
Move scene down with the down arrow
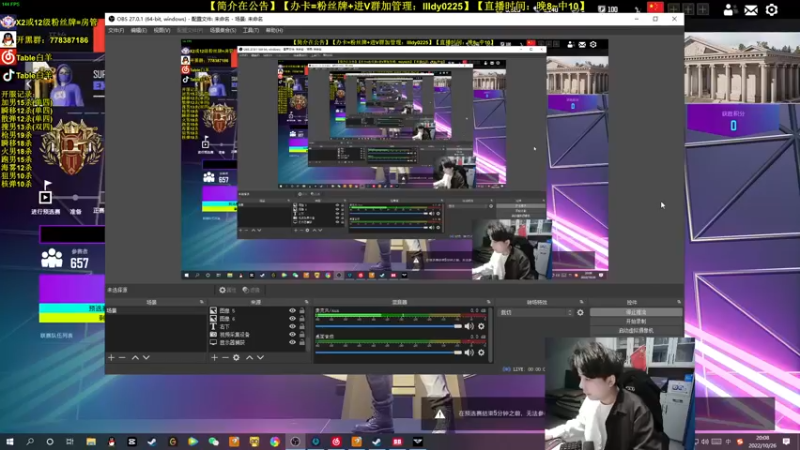click(146, 358)
